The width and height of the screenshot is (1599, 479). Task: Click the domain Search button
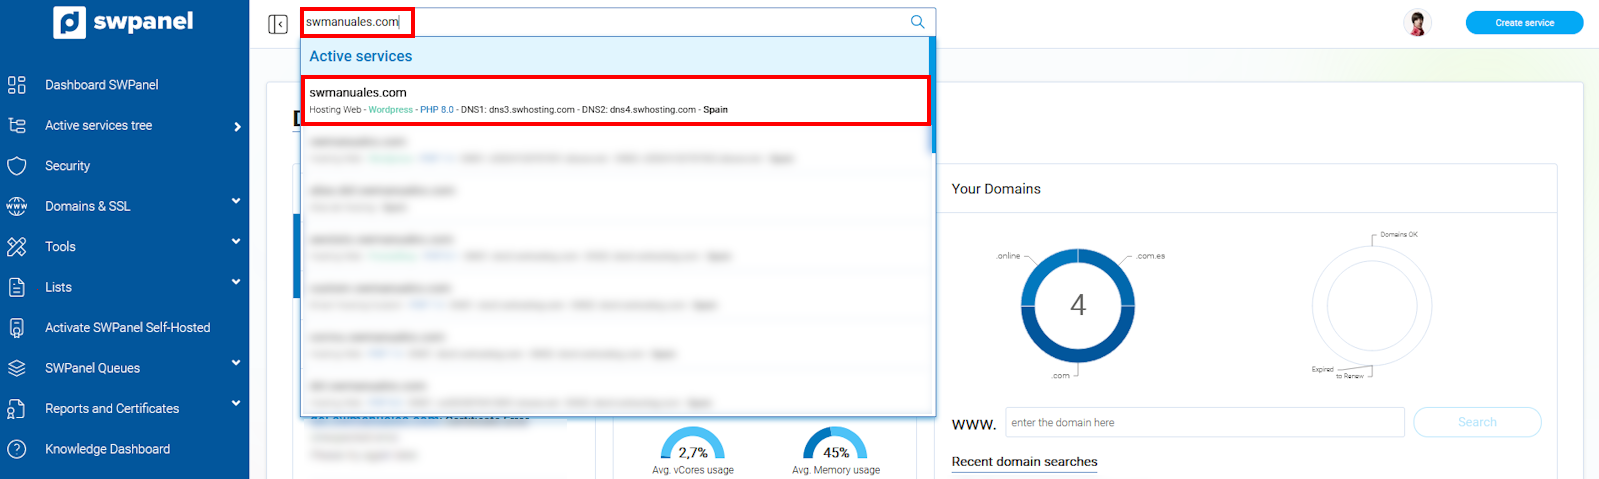pos(1476,423)
